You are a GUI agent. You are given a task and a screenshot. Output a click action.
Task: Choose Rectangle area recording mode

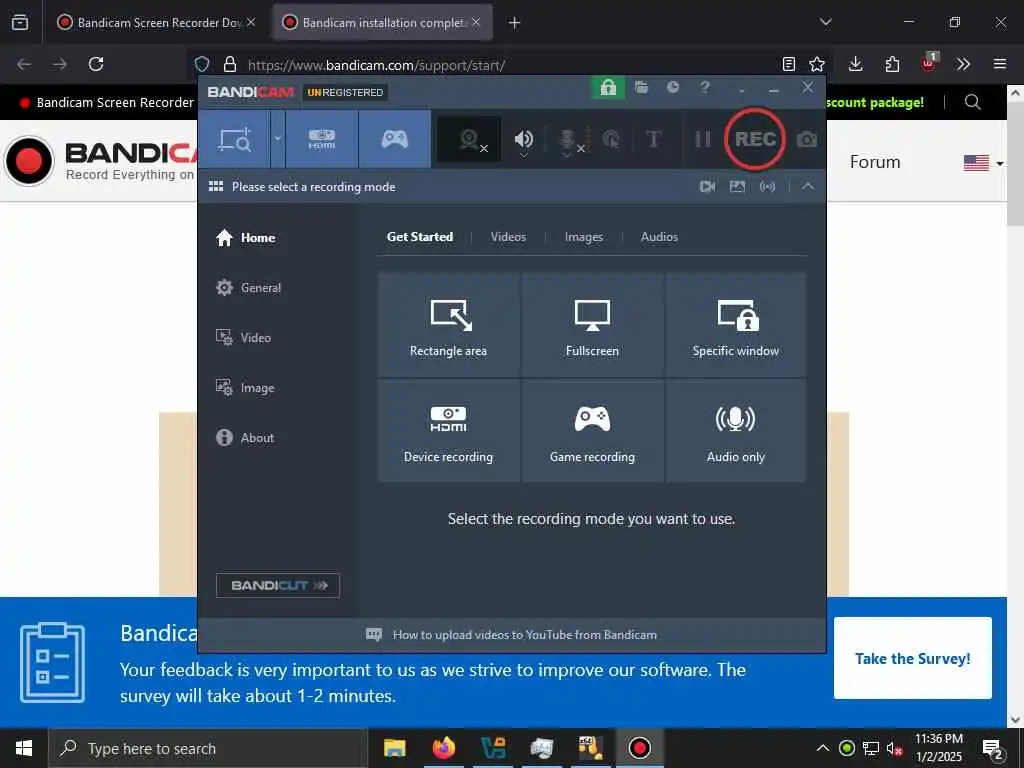coord(449,325)
